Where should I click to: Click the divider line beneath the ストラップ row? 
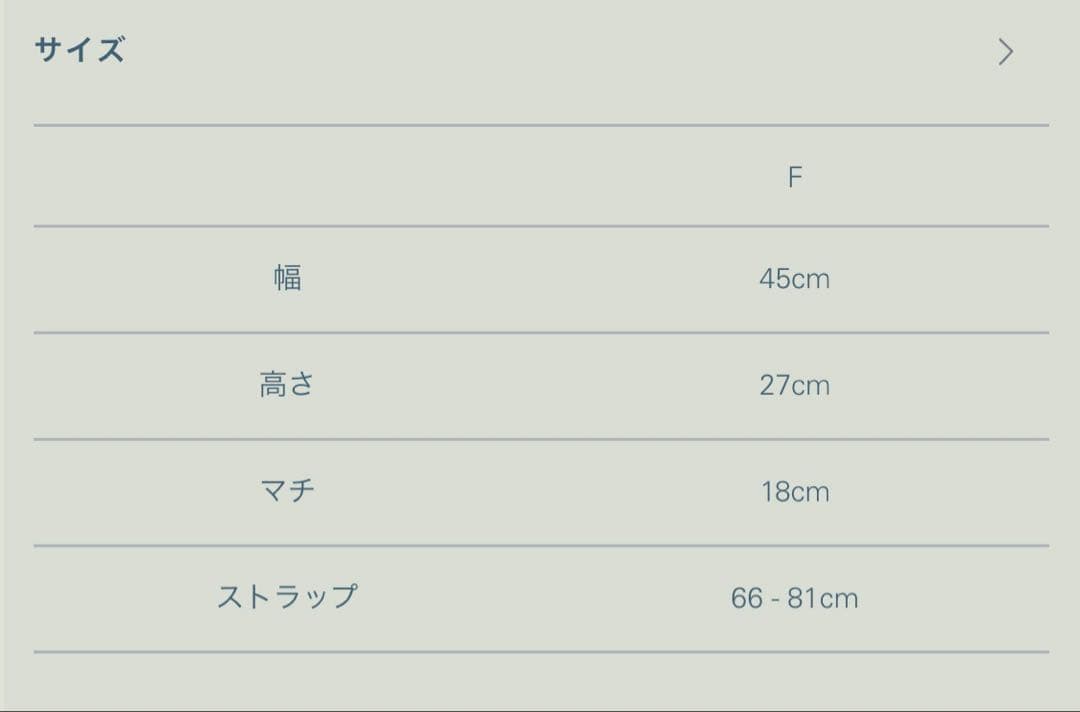(x=541, y=652)
